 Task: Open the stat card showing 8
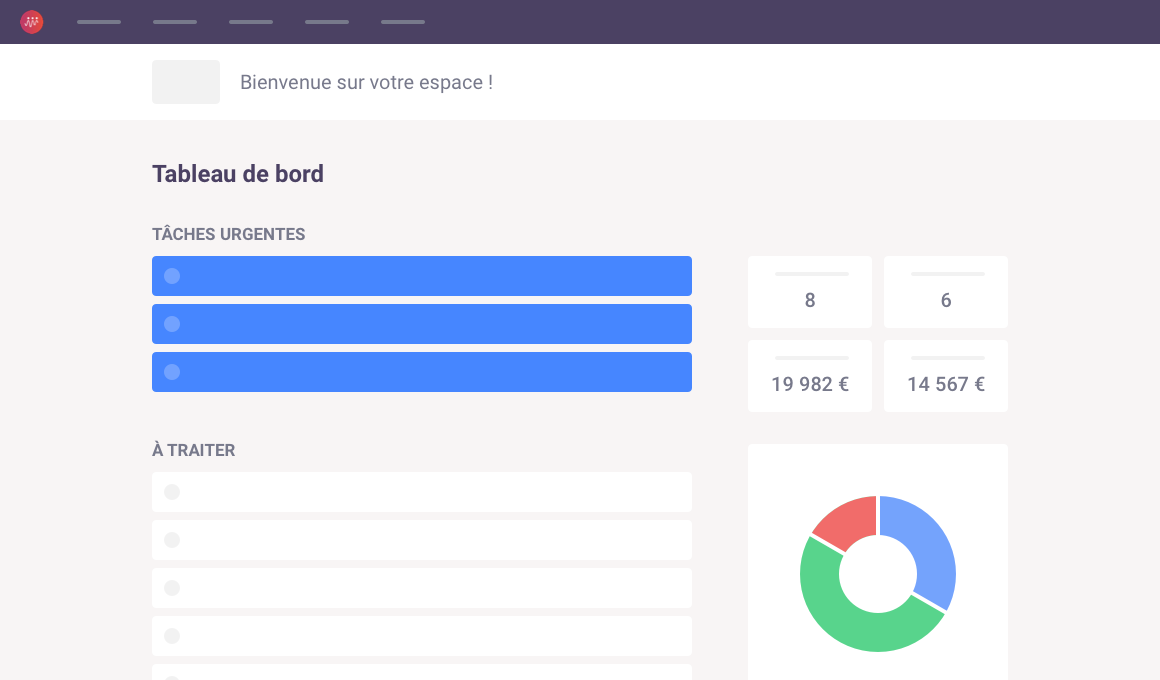[x=810, y=292]
